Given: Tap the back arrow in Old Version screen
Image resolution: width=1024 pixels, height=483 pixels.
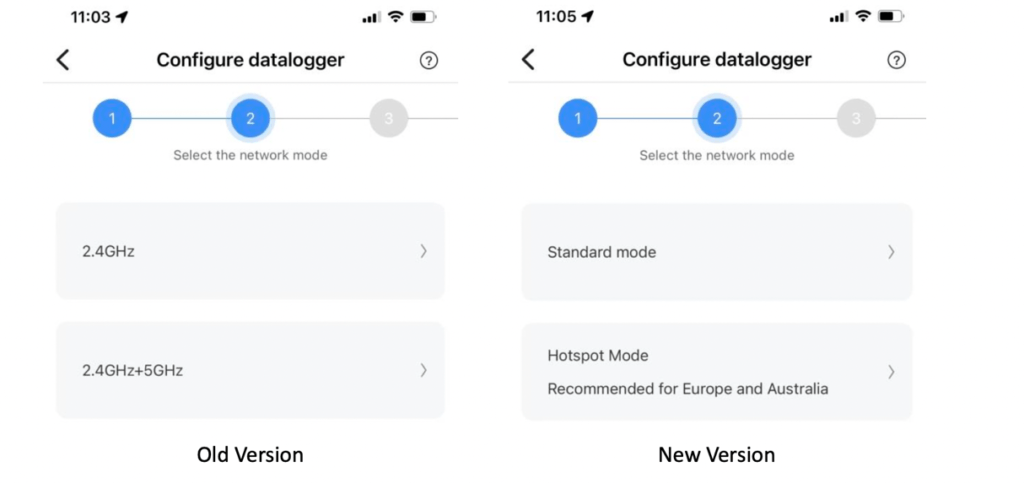Looking at the screenshot, I should [63, 60].
